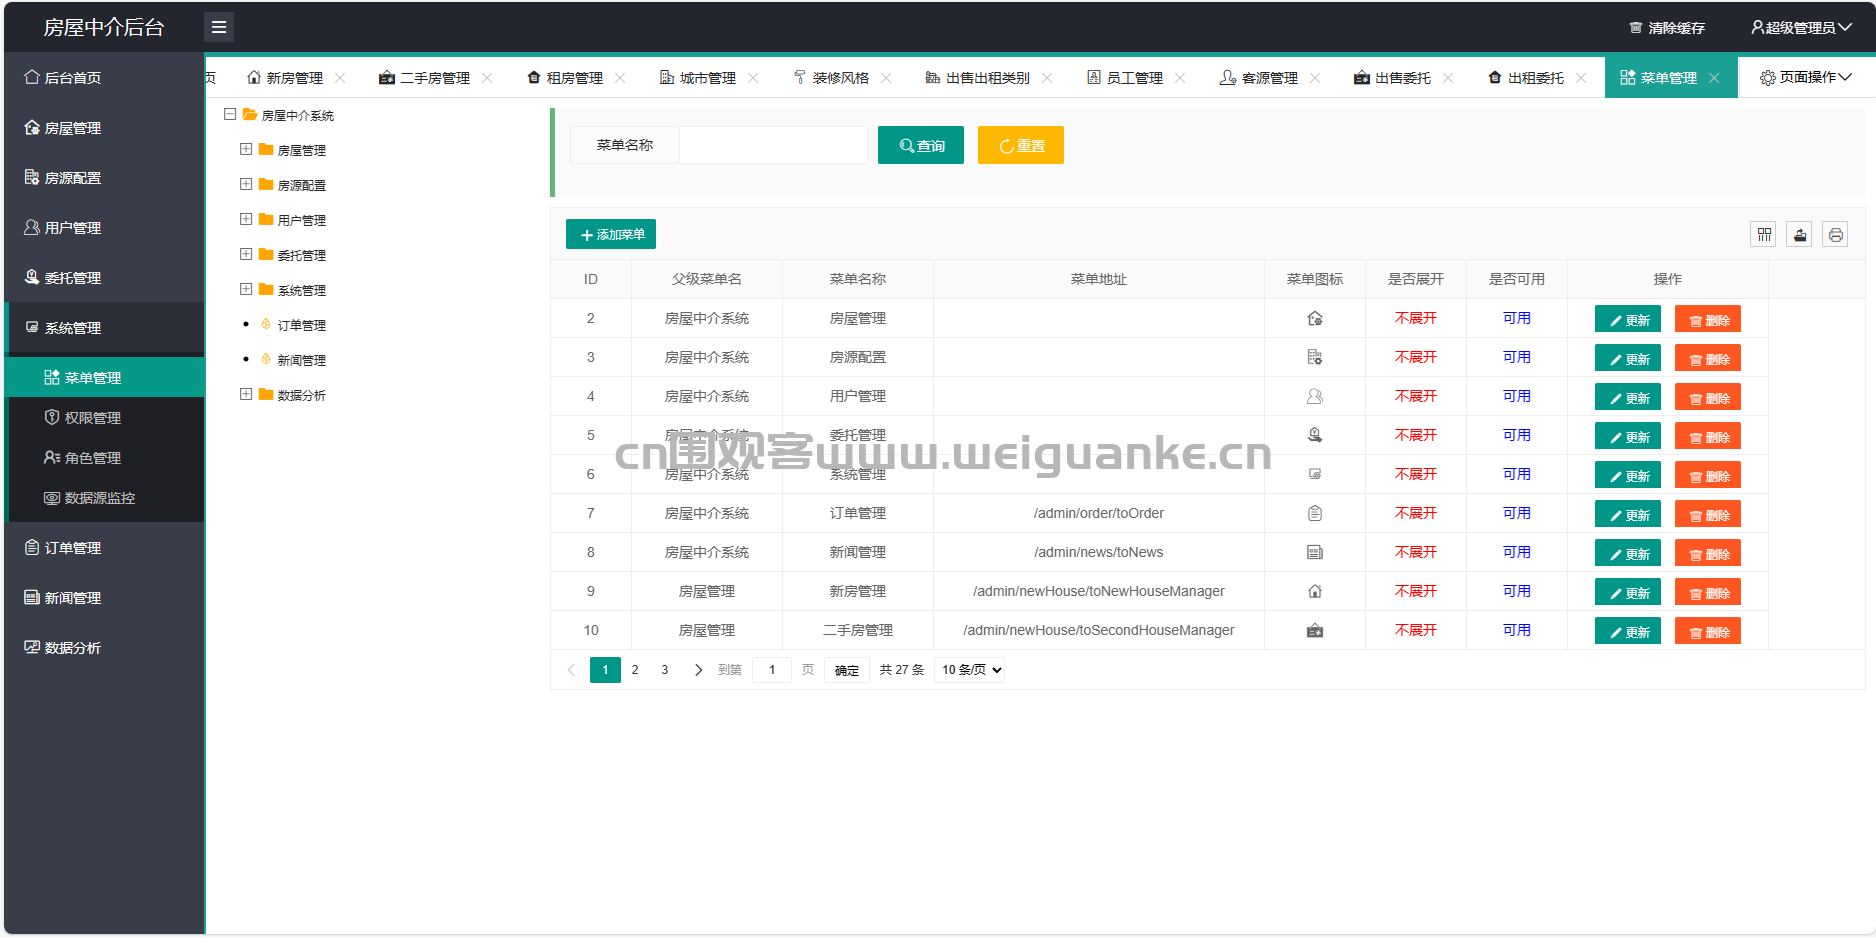Open 权限管理 in the sidebar
Screen dimensions: 1876x938
pos(92,418)
